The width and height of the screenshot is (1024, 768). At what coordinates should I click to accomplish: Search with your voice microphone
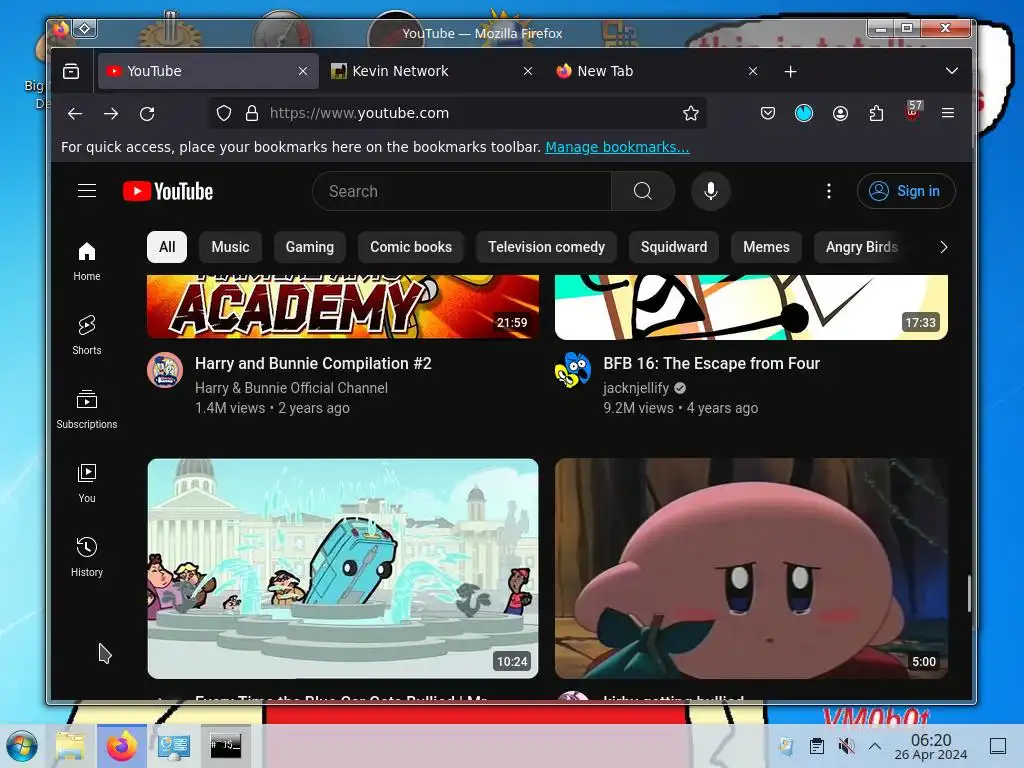tap(711, 191)
